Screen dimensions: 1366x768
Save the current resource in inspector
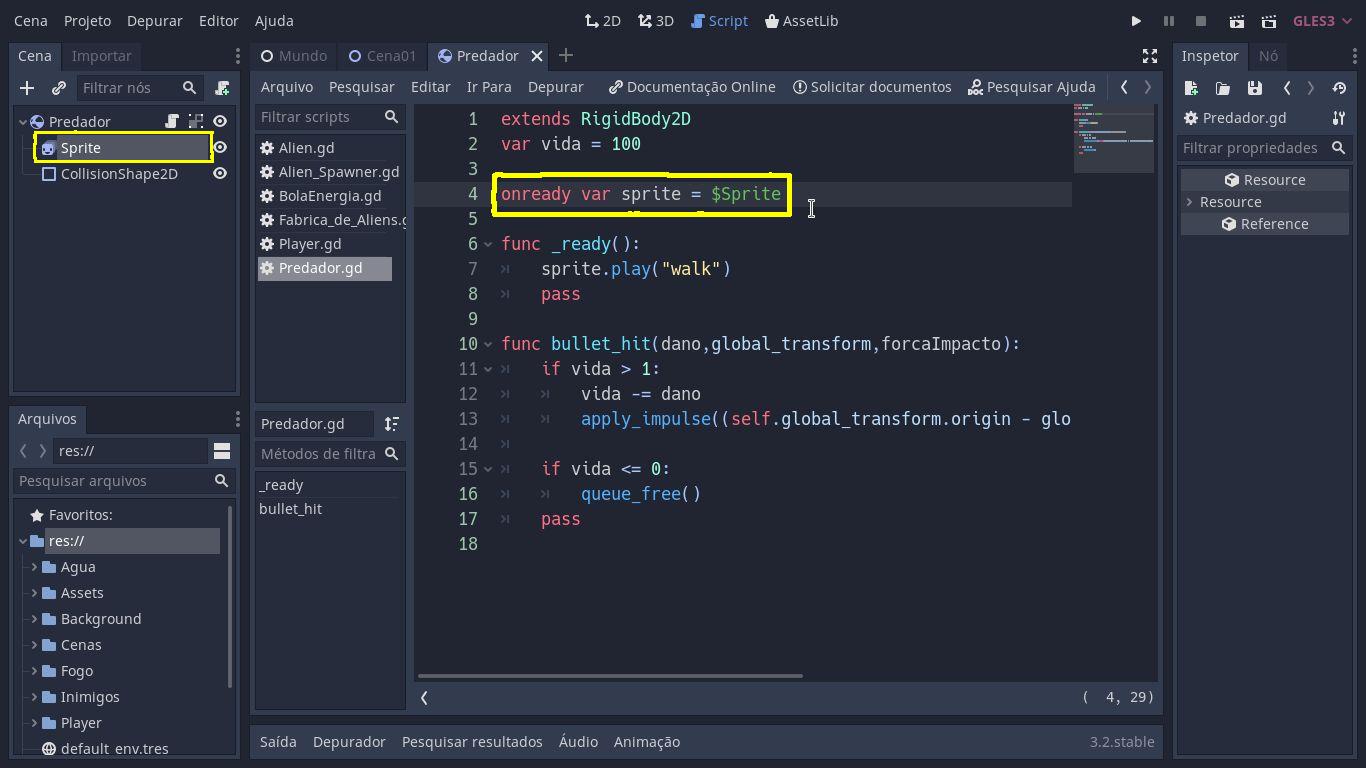tap(1254, 88)
